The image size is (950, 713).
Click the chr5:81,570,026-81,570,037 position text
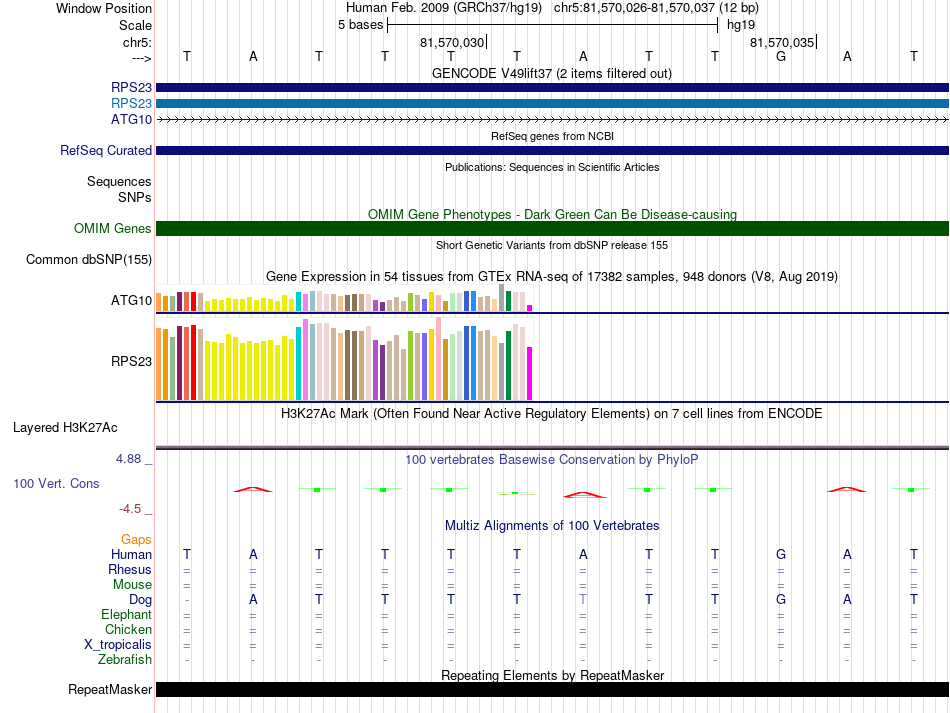656,8
